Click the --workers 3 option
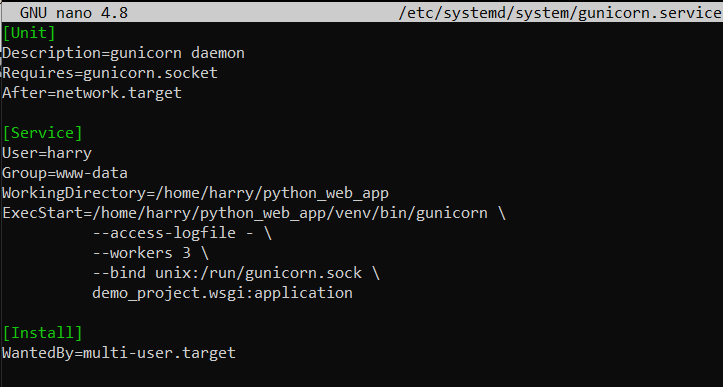The image size is (723, 387). [150, 253]
